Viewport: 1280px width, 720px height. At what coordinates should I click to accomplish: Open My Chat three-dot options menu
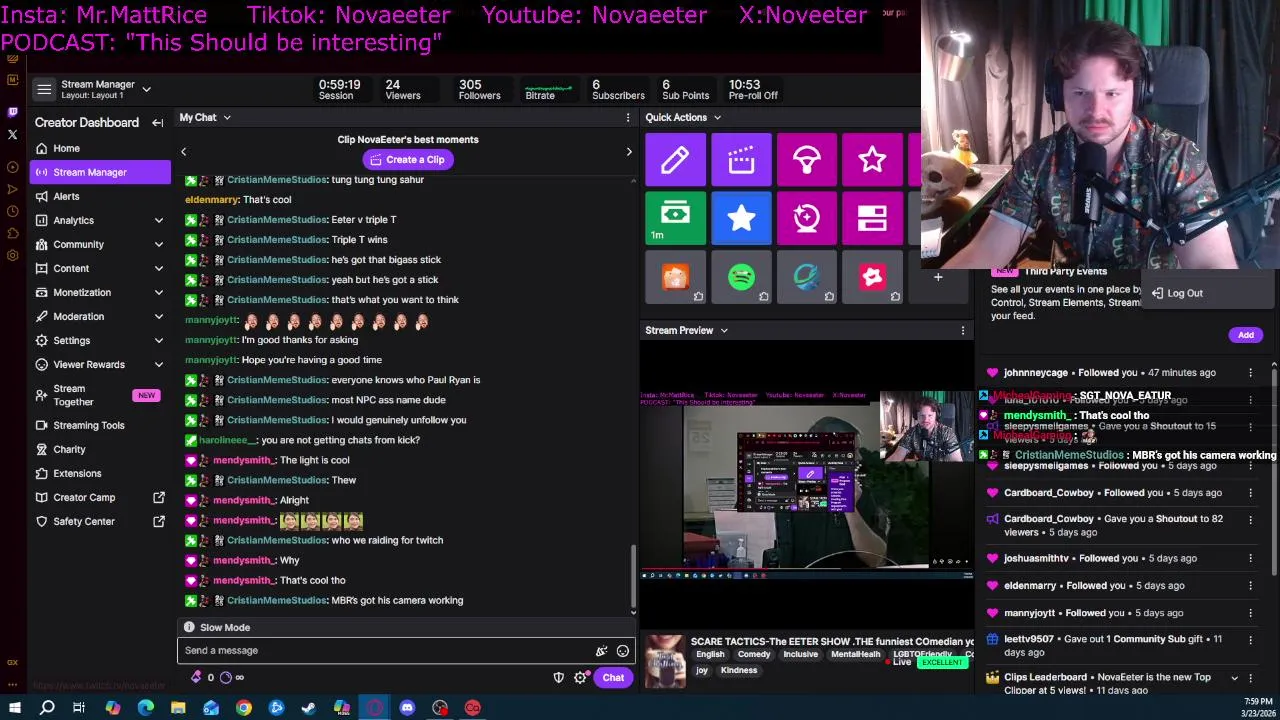[x=628, y=118]
